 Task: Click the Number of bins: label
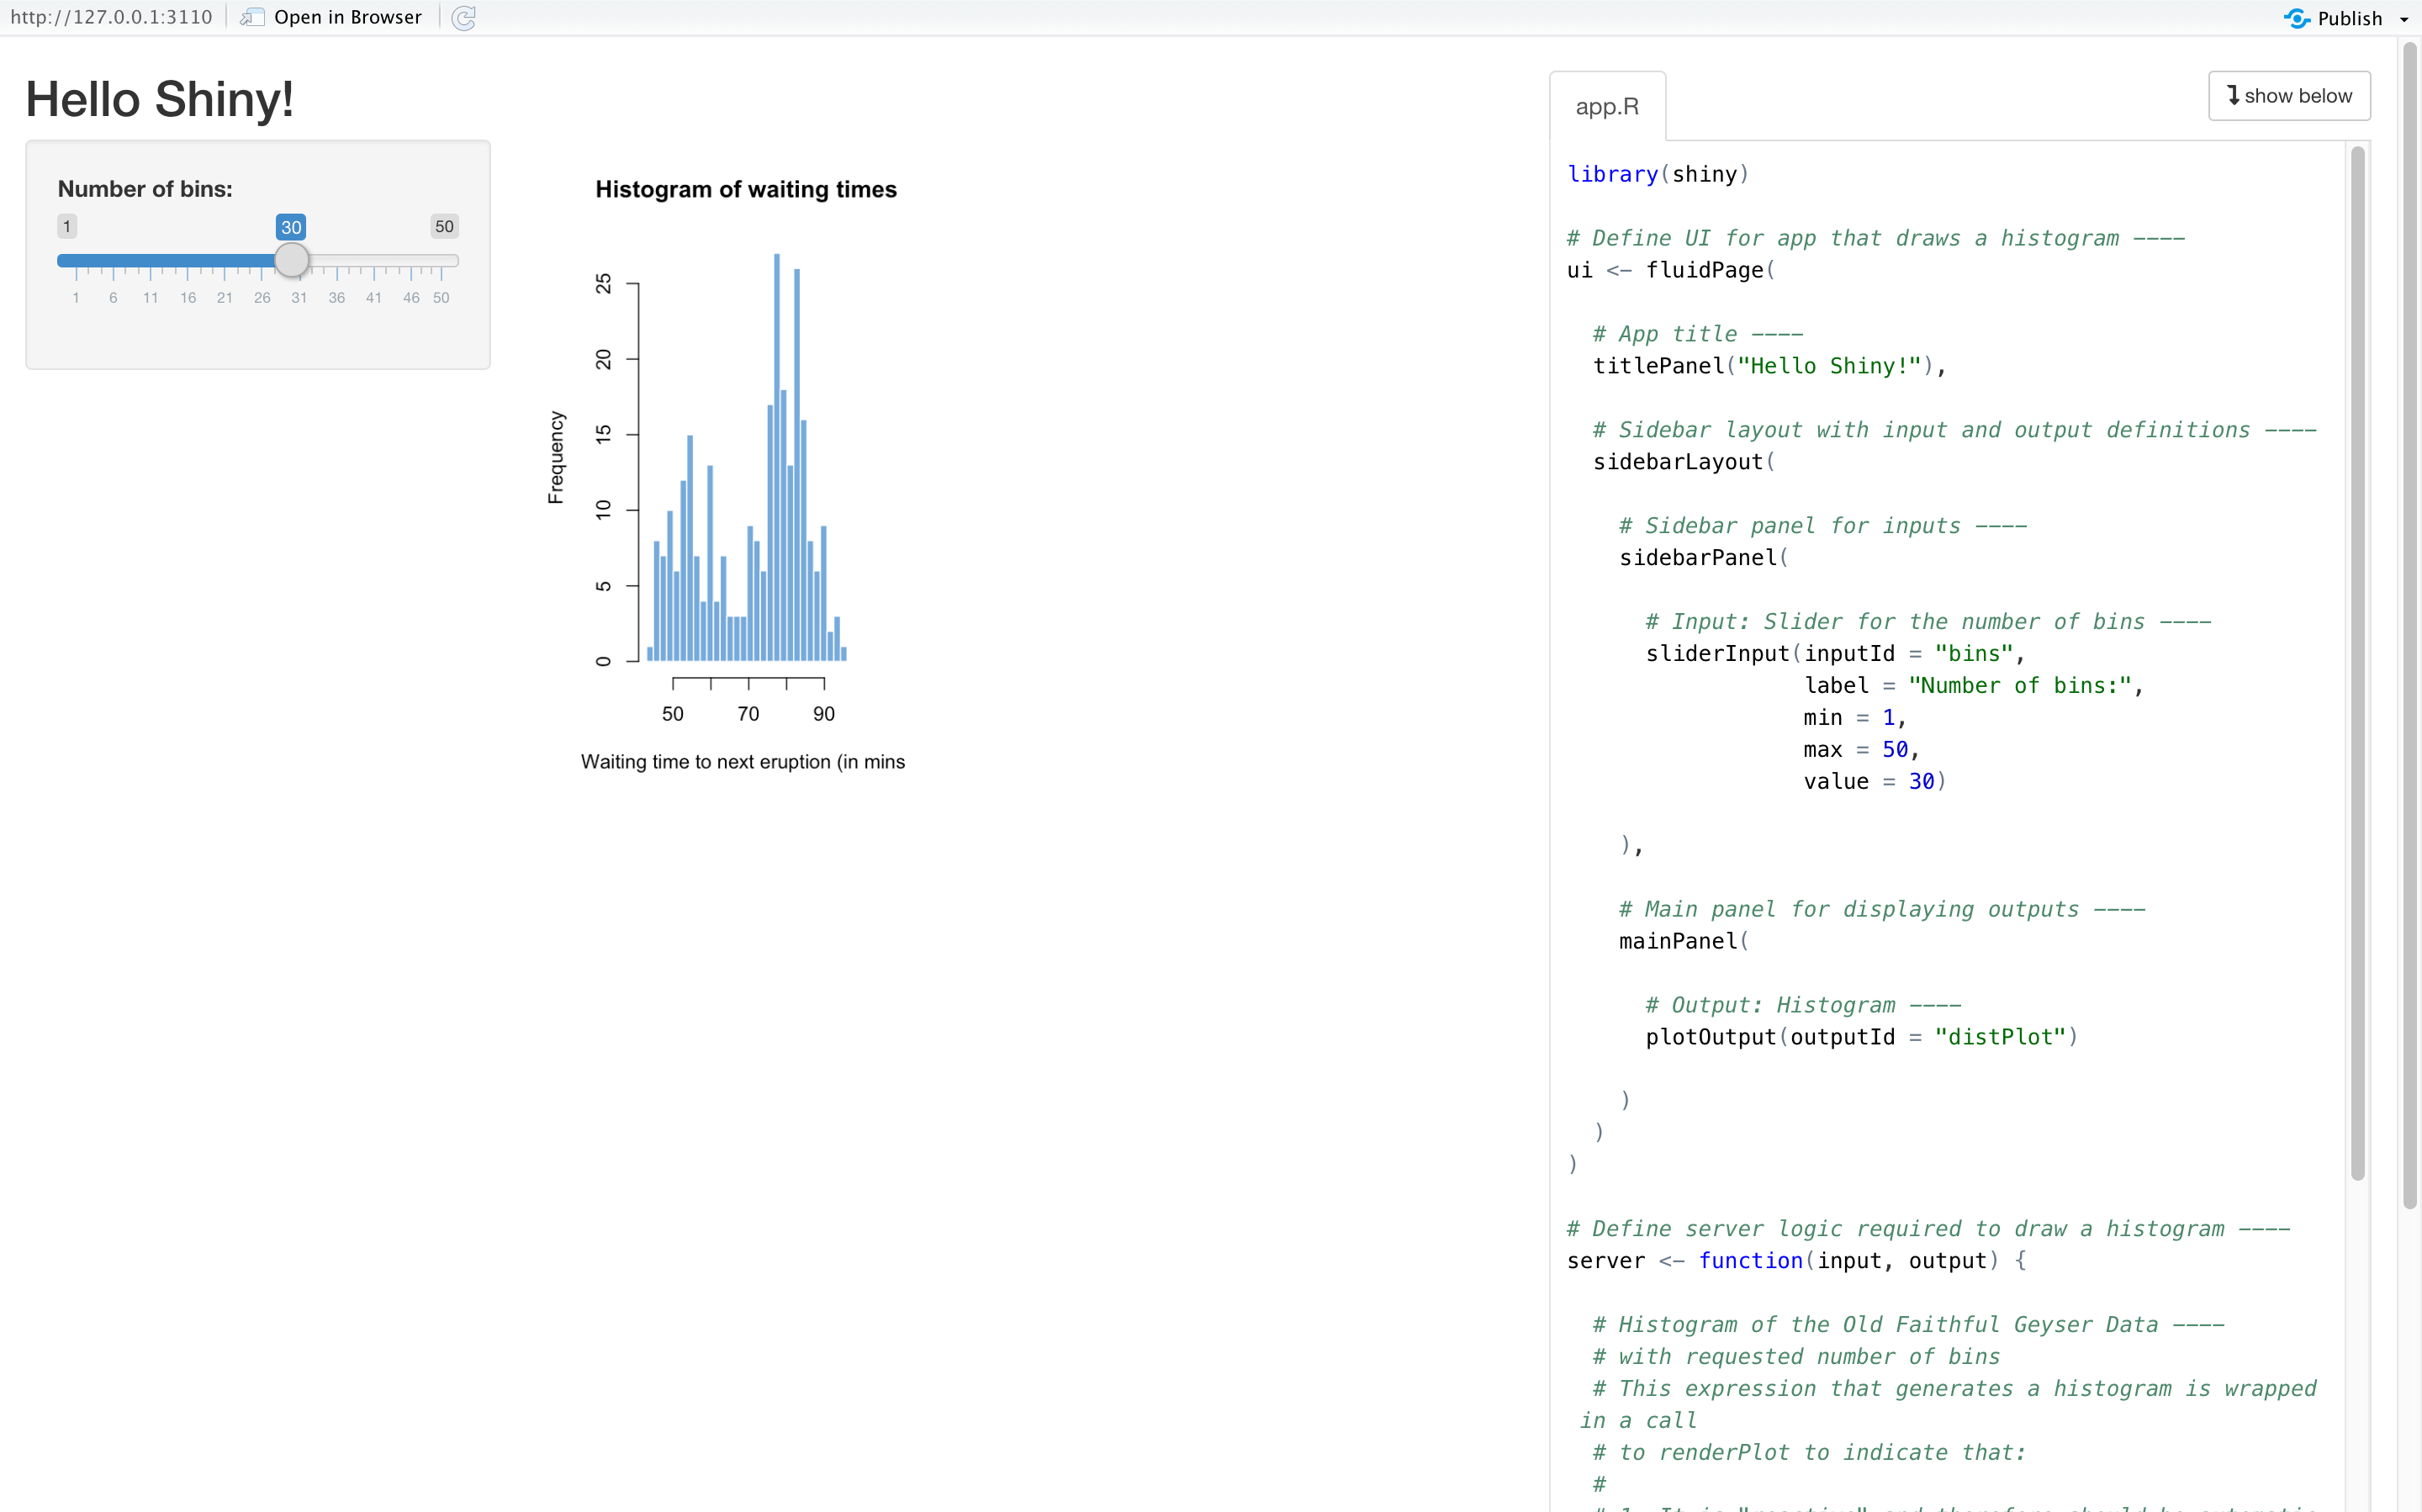(x=145, y=189)
